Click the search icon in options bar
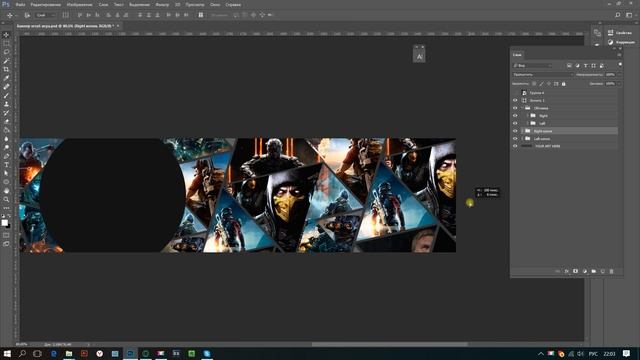The image size is (640, 360). [x=618, y=15]
